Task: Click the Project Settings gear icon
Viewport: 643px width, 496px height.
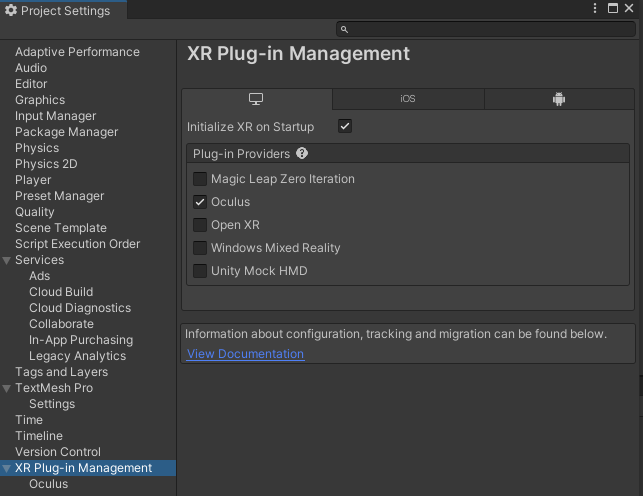Action: click(11, 10)
